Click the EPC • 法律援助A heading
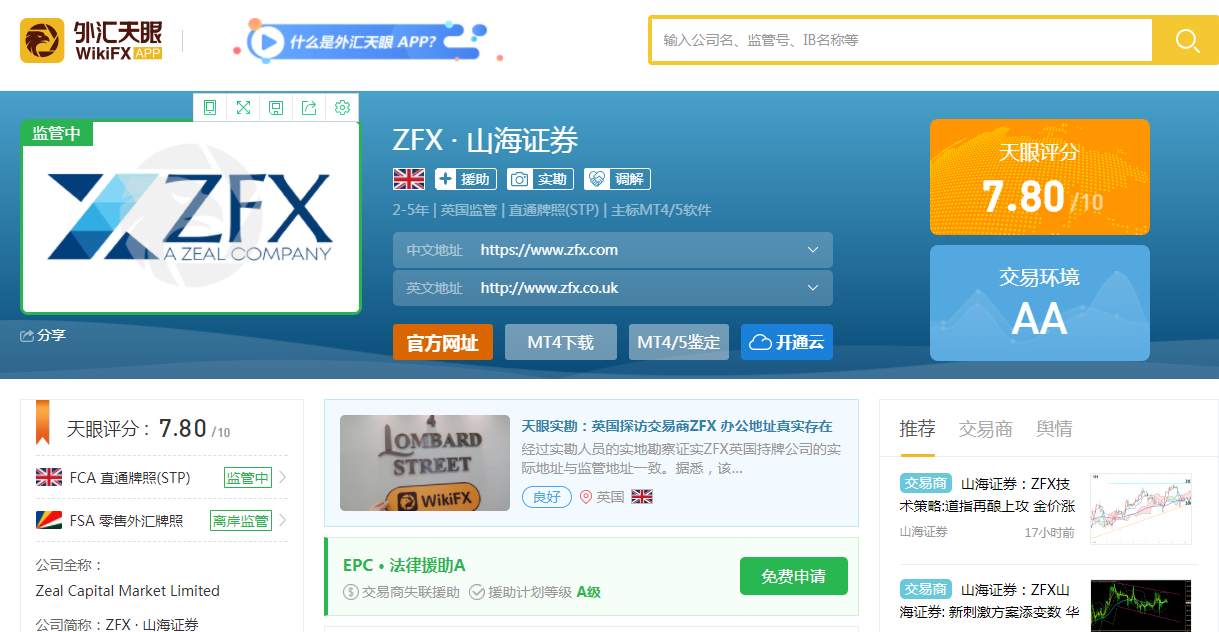This screenshot has height=632, width=1219. click(404, 565)
